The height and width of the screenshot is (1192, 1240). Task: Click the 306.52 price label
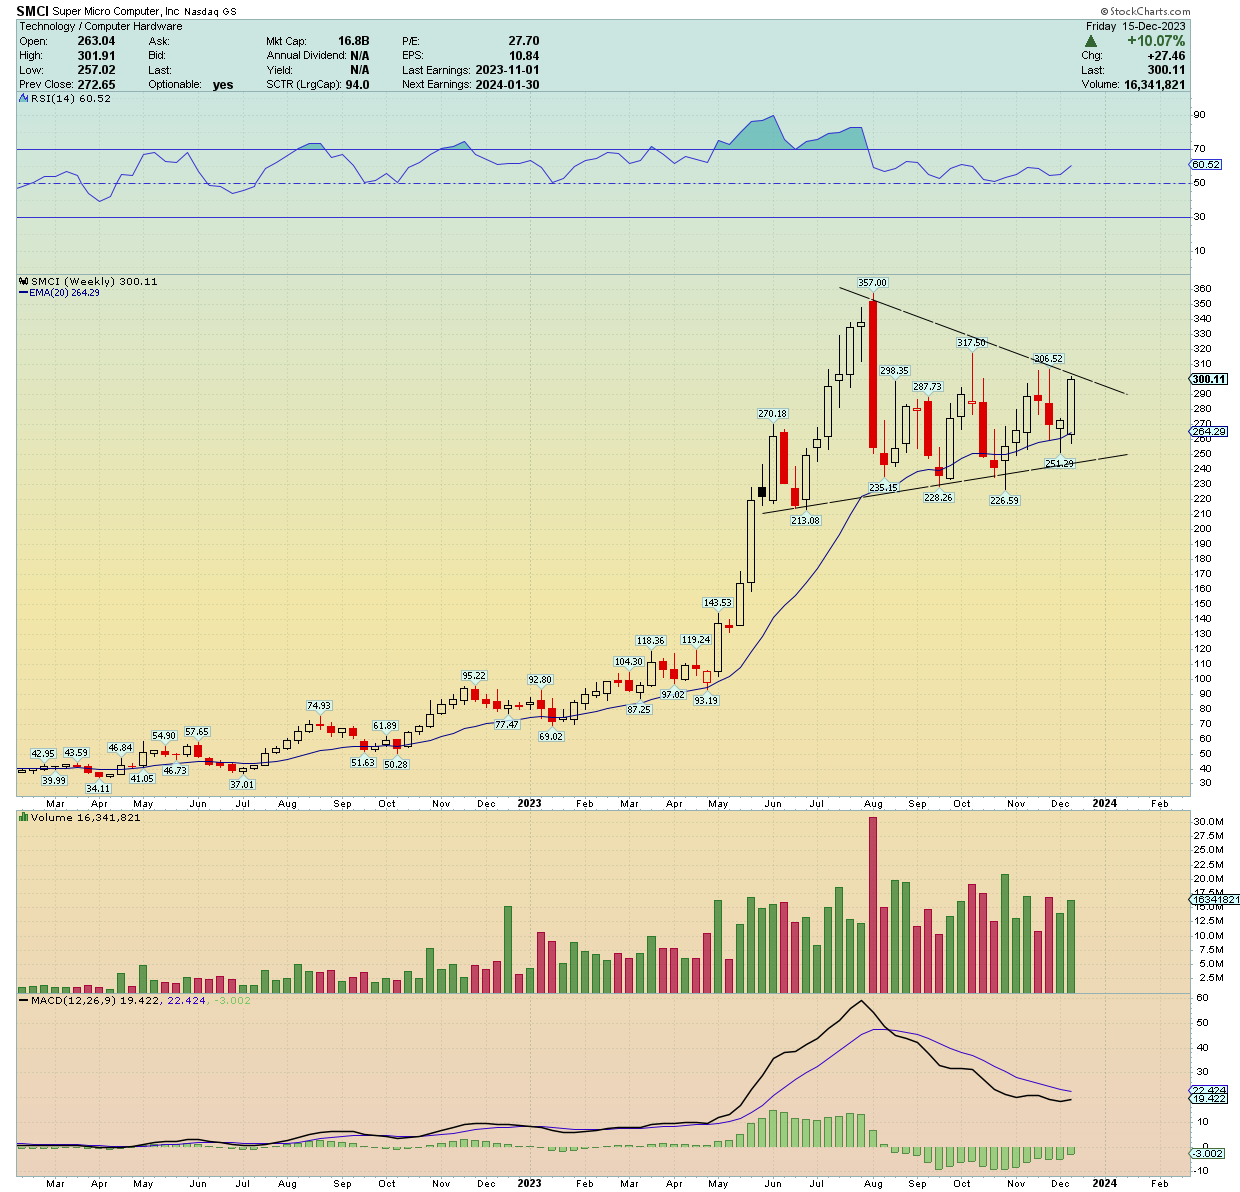1048,359
